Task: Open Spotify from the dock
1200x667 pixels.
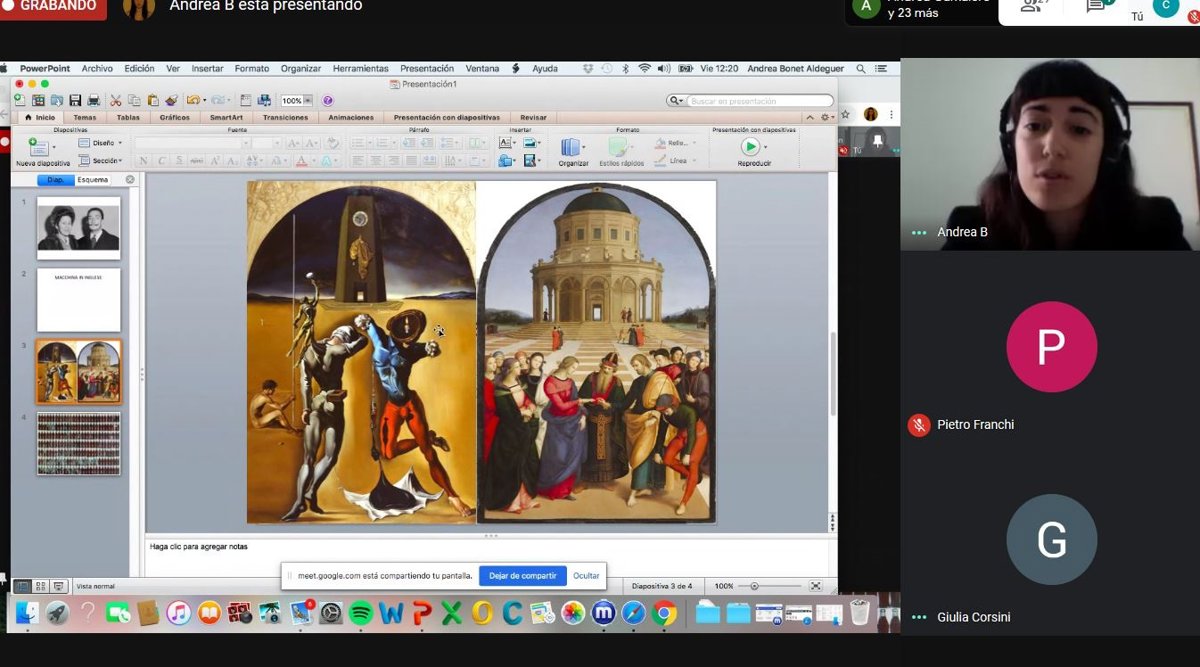Action: click(x=361, y=613)
